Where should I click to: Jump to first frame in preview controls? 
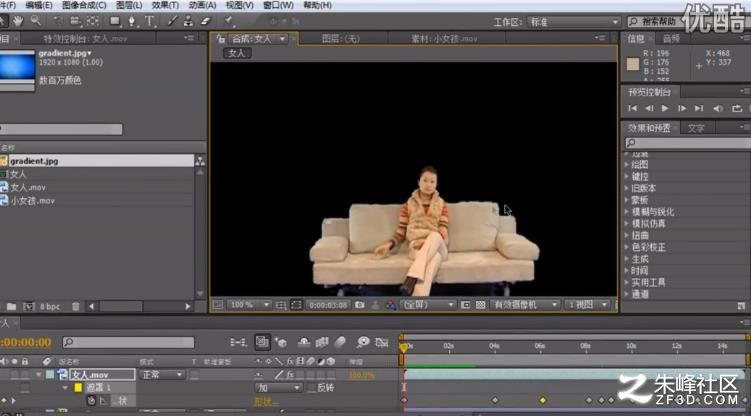click(632, 109)
